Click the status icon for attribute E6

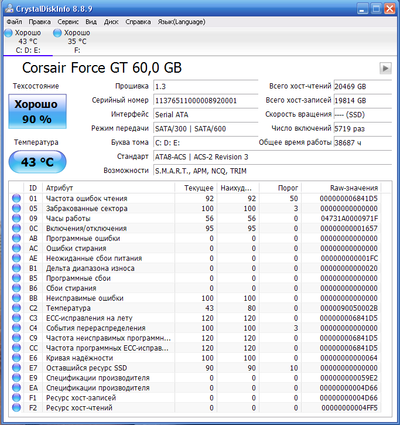click(x=16, y=358)
